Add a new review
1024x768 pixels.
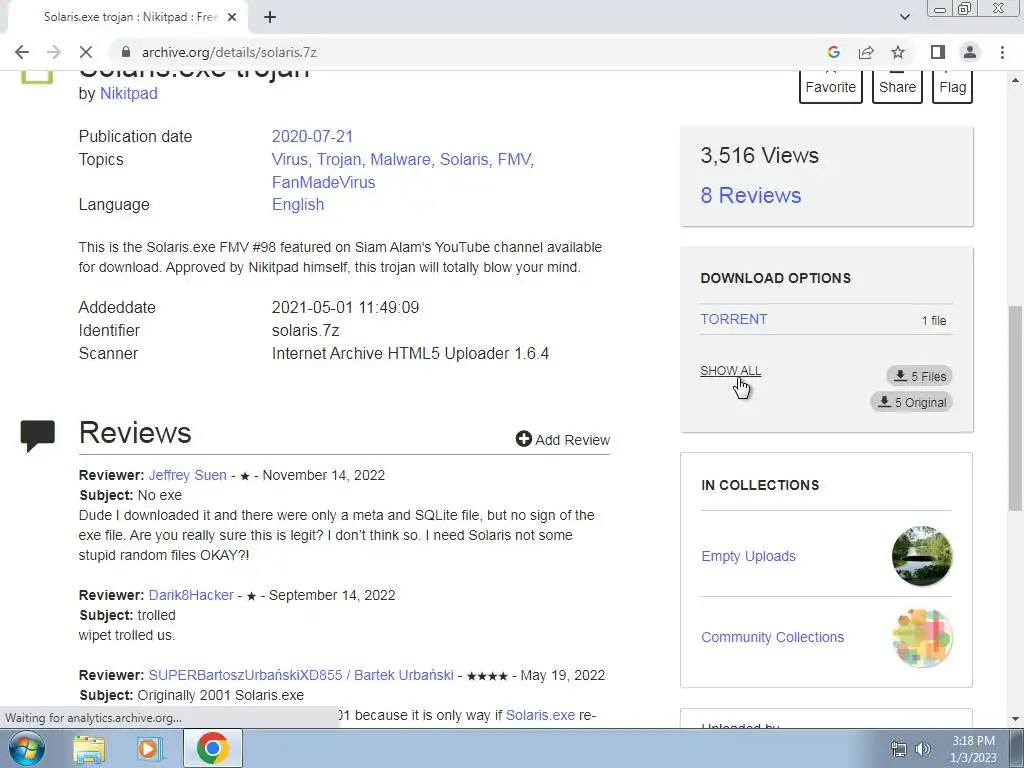tap(562, 440)
